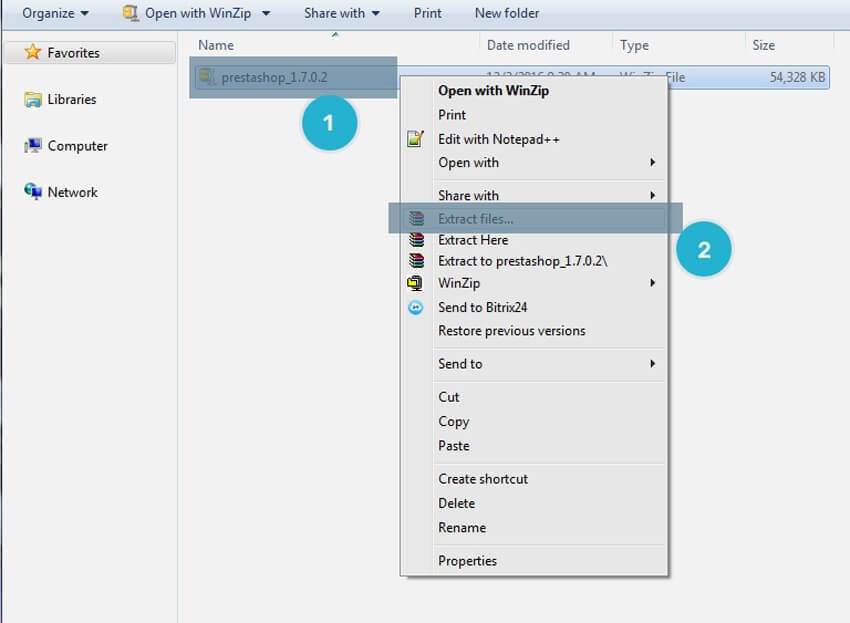Click the WinRAR icon beside Extract files
Viewport: 850px width, 623px height.
[x=416, y=218]
